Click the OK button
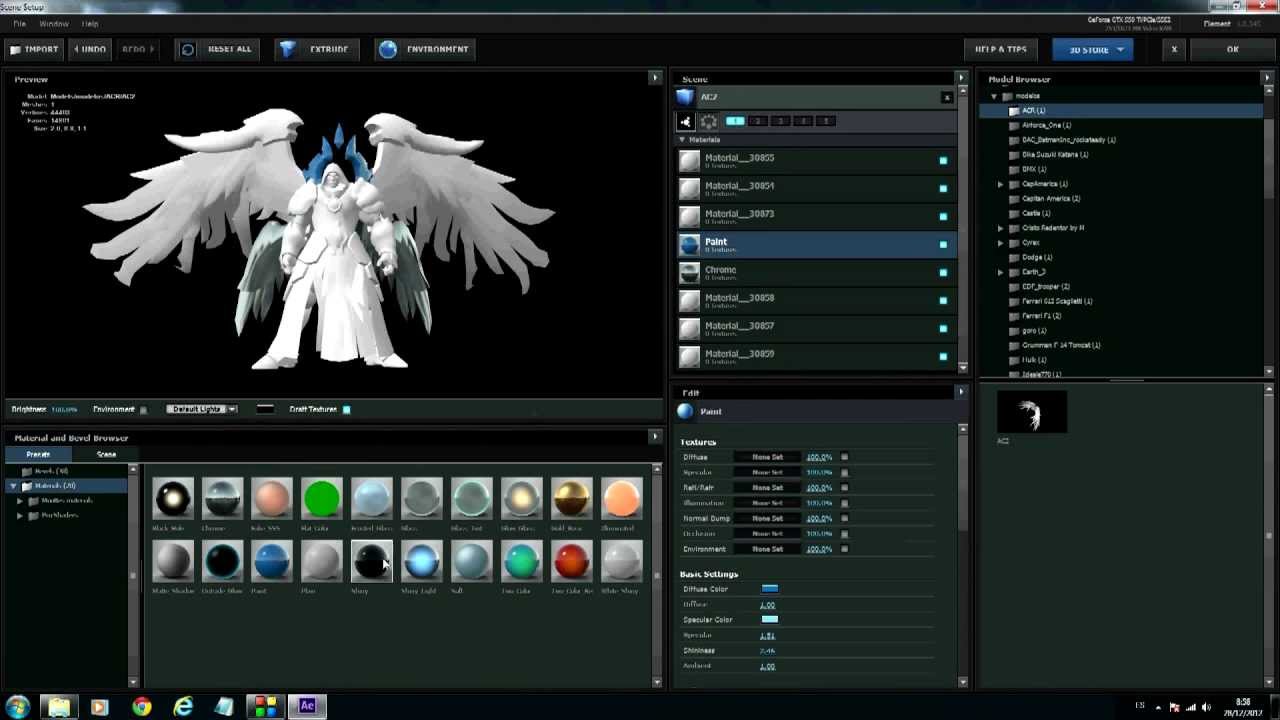This screenshot has height=720, width=1280. pos(1232,49)
